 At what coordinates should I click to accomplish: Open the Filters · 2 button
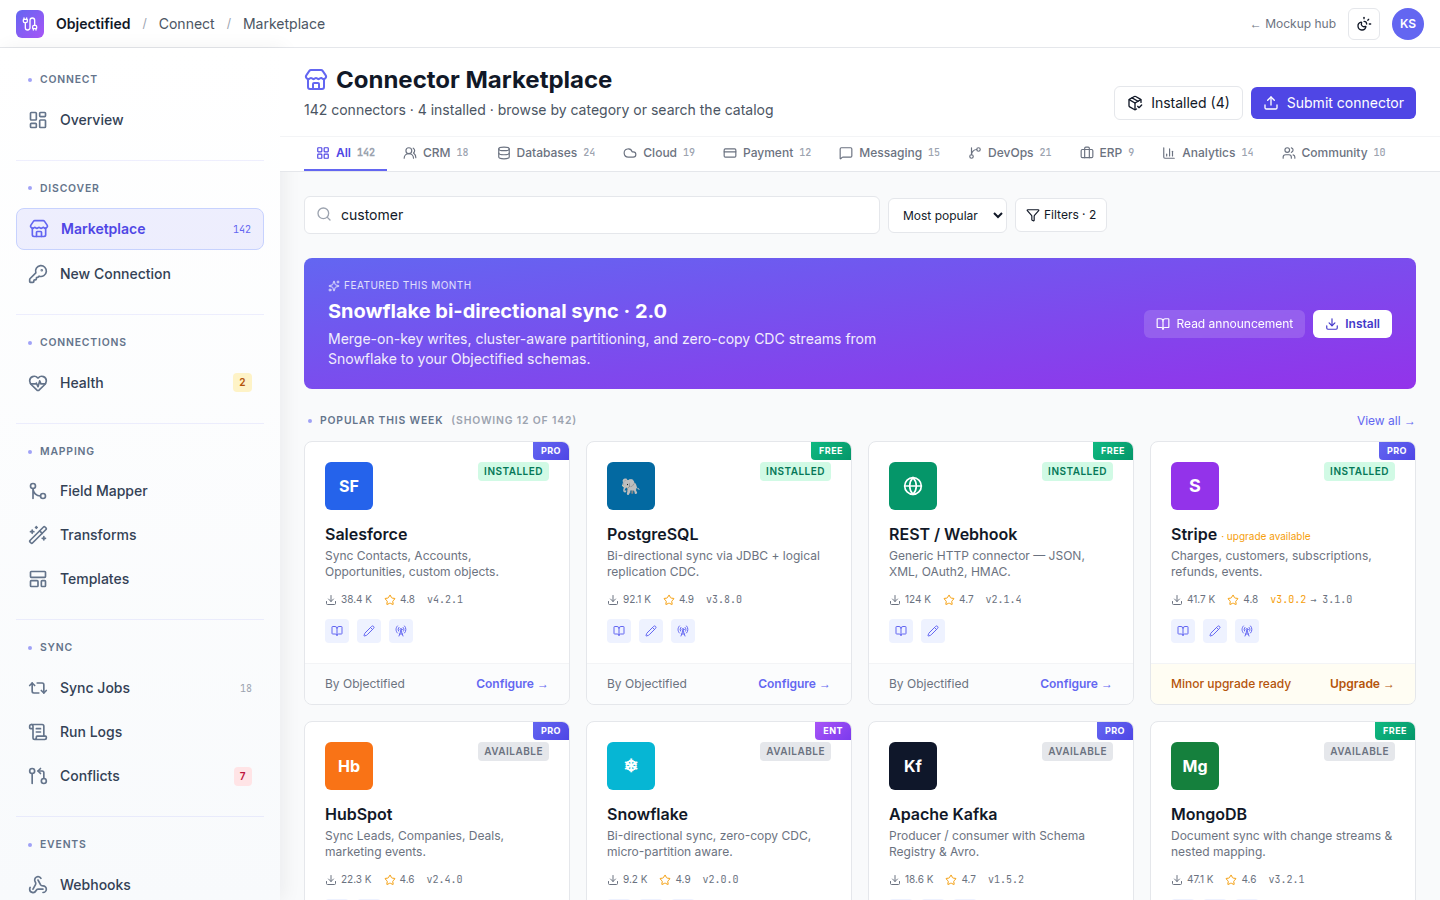tap(1061, 215)
